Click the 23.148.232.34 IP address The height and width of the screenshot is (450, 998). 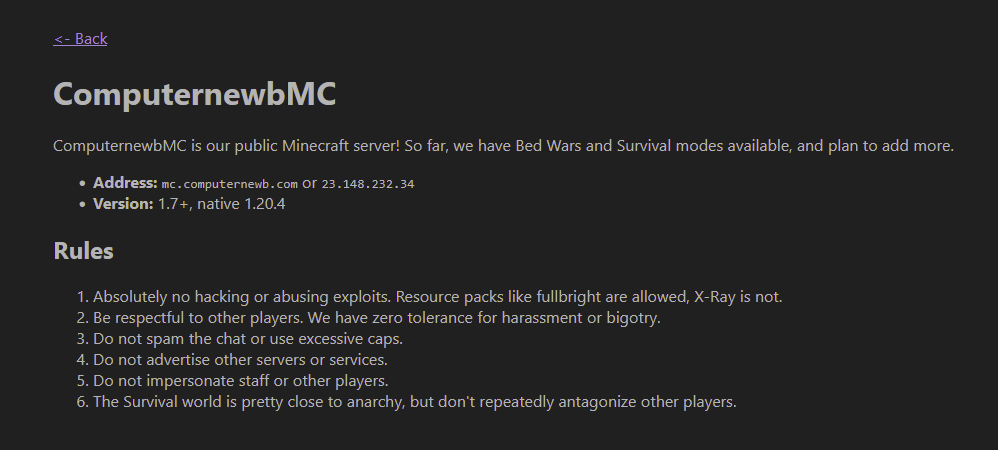368,184
